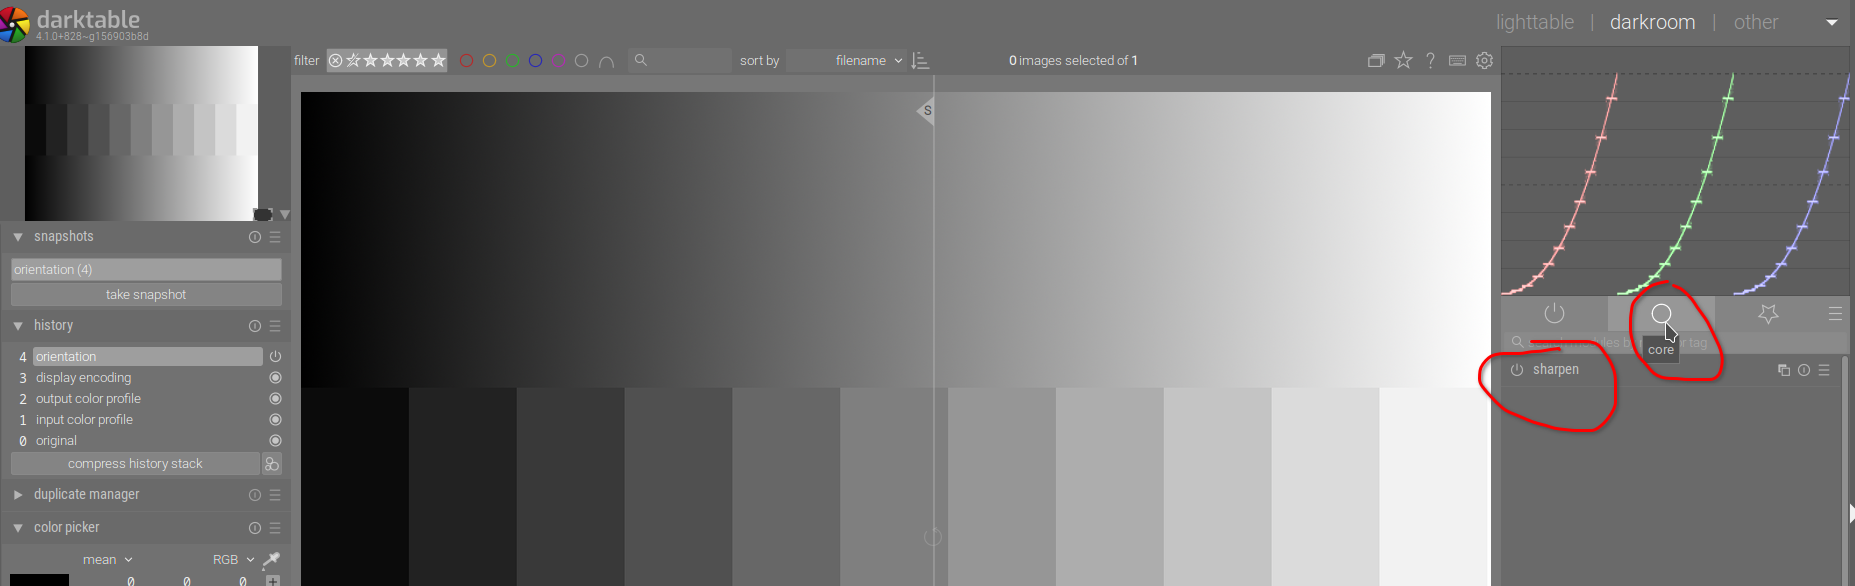
Task: Toggle grouping of images icon
Action: (1376, 61)
